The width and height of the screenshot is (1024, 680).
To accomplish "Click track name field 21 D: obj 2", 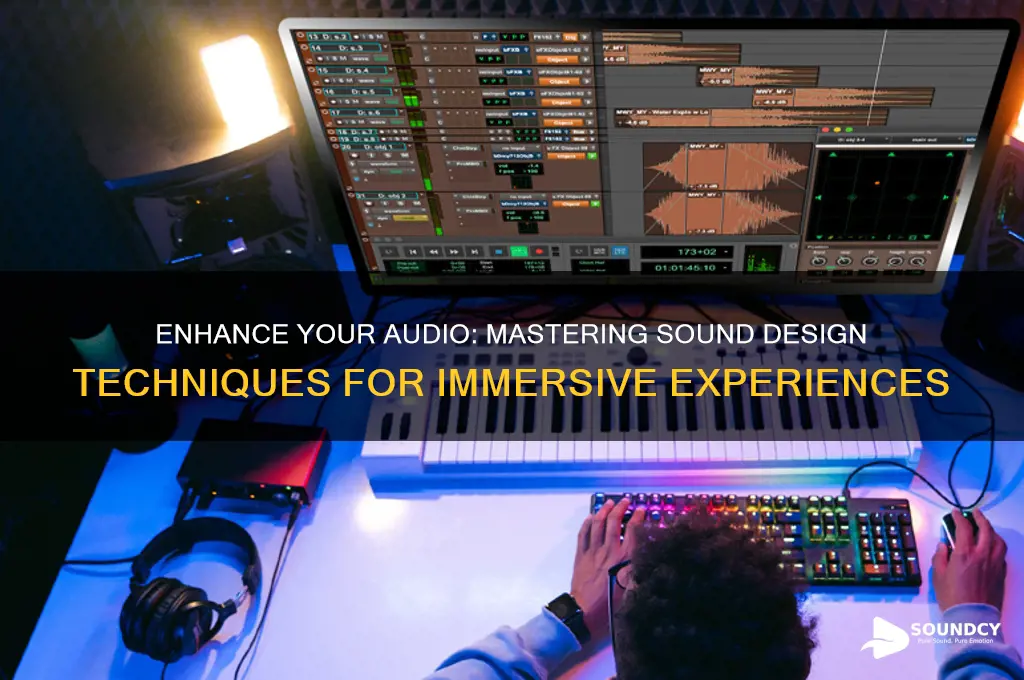I will point(387,195).
